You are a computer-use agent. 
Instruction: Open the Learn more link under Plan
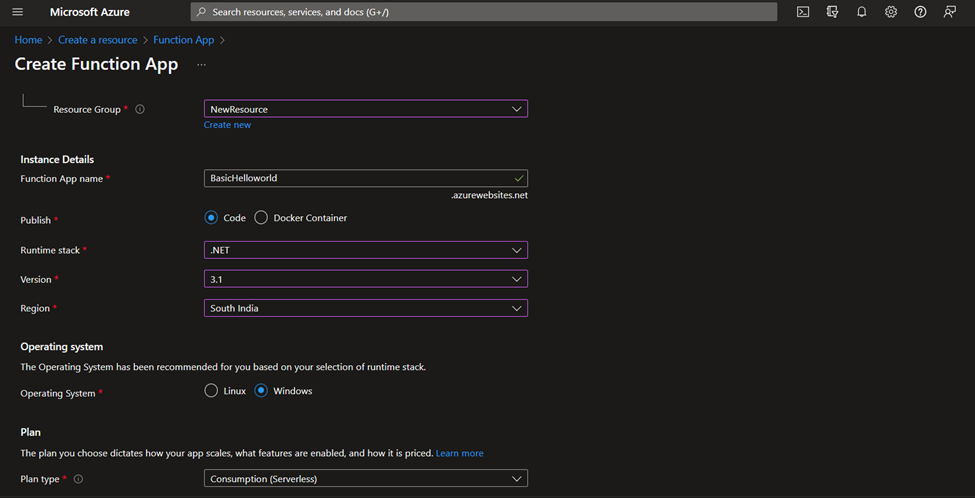460,453
